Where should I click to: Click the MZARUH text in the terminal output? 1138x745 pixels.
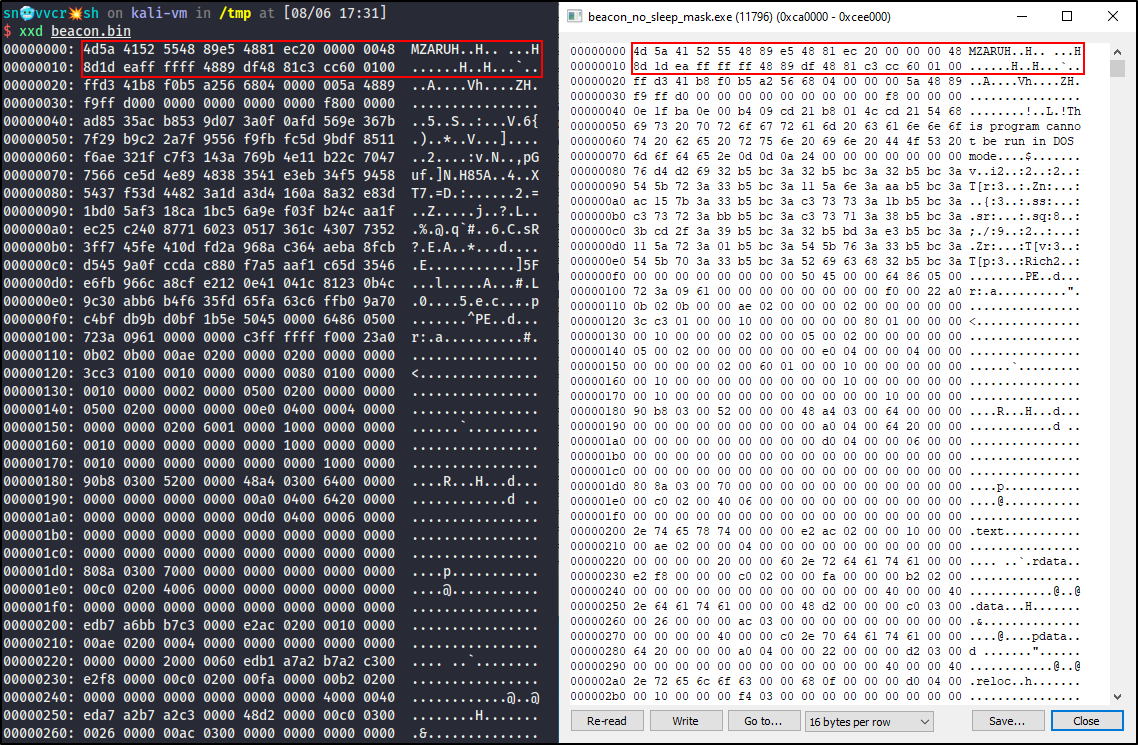tap(435, 49)
